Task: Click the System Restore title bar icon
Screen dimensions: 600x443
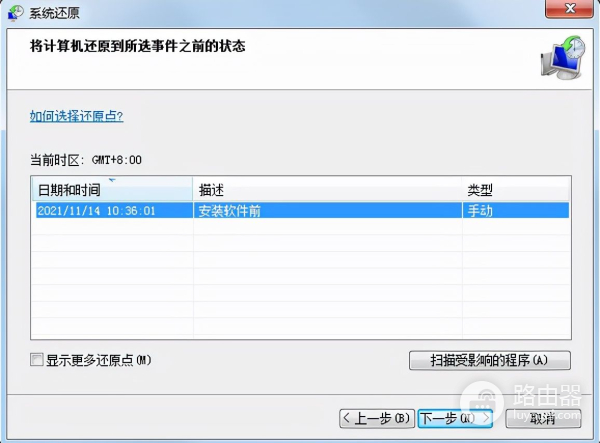Action: 15,13
